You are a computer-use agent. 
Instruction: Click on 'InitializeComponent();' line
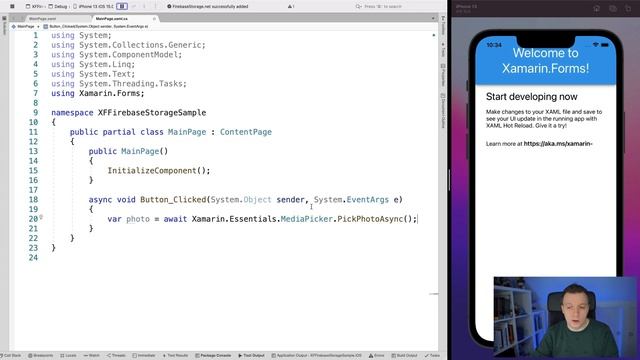[x=159, y=171]
